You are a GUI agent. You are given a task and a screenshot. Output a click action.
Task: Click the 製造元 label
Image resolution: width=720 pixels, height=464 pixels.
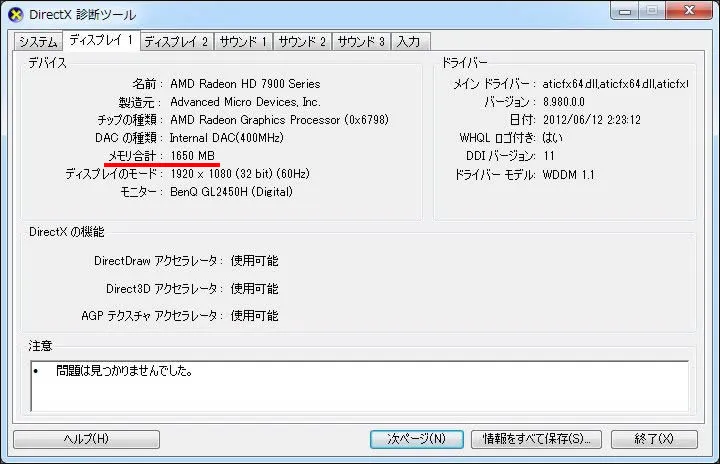click(x=136, y=102)
